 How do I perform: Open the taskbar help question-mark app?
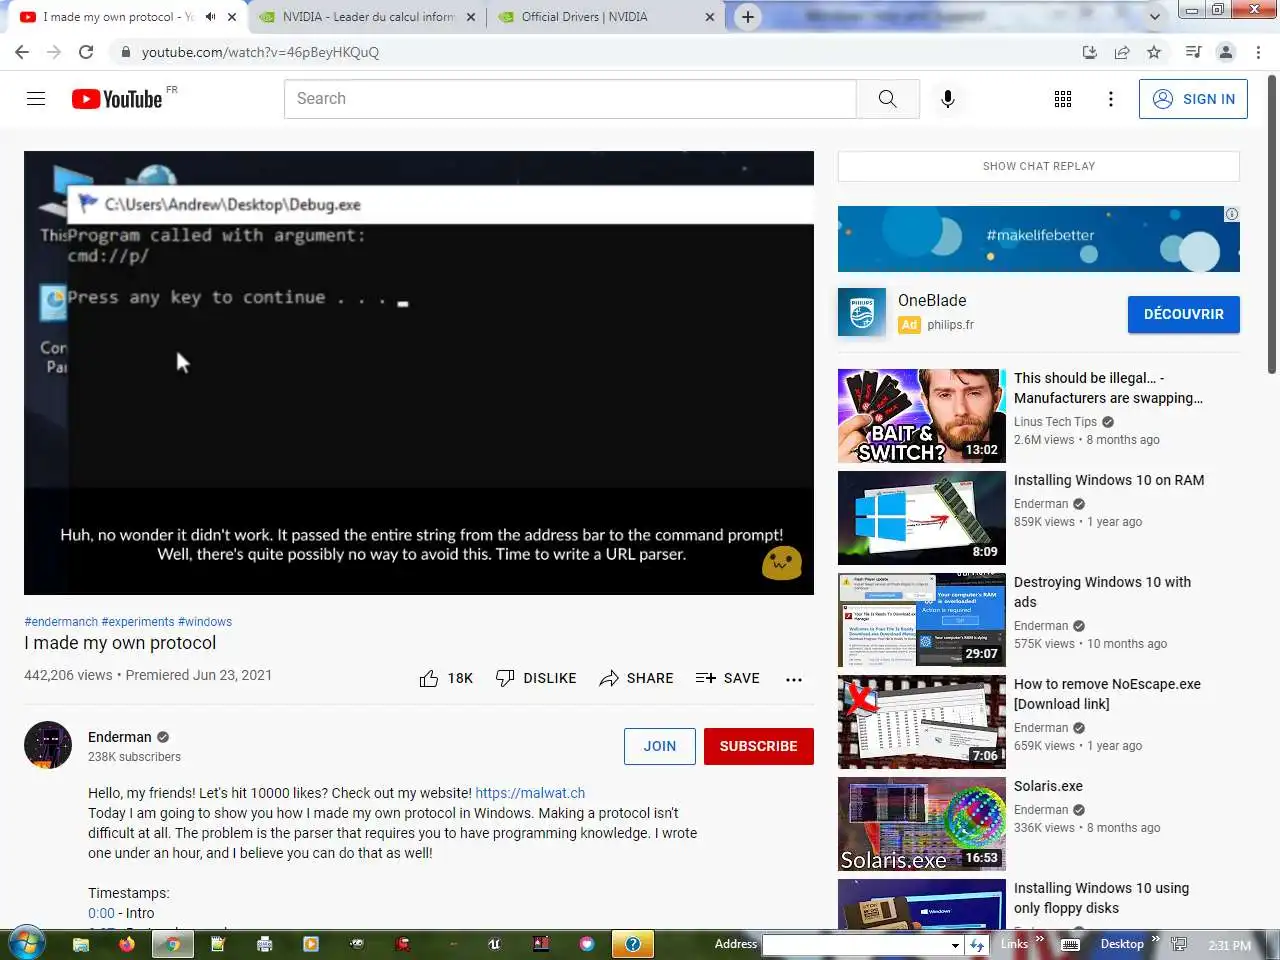pos(633,944)
